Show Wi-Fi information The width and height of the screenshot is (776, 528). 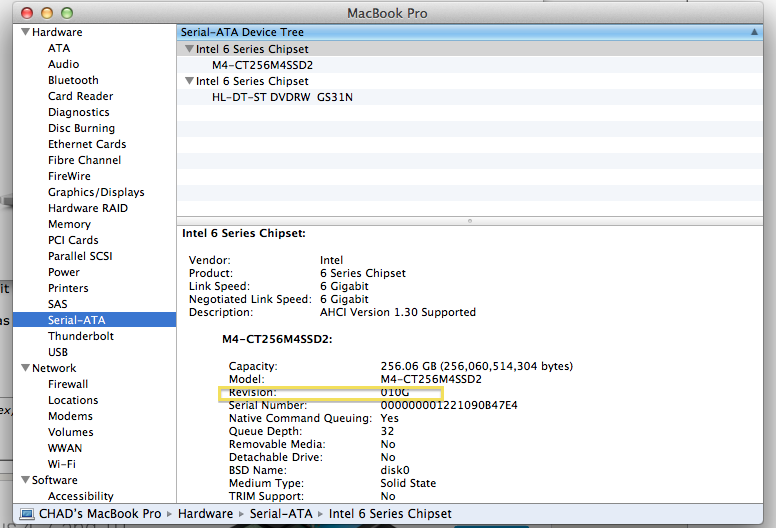(61, 464)
